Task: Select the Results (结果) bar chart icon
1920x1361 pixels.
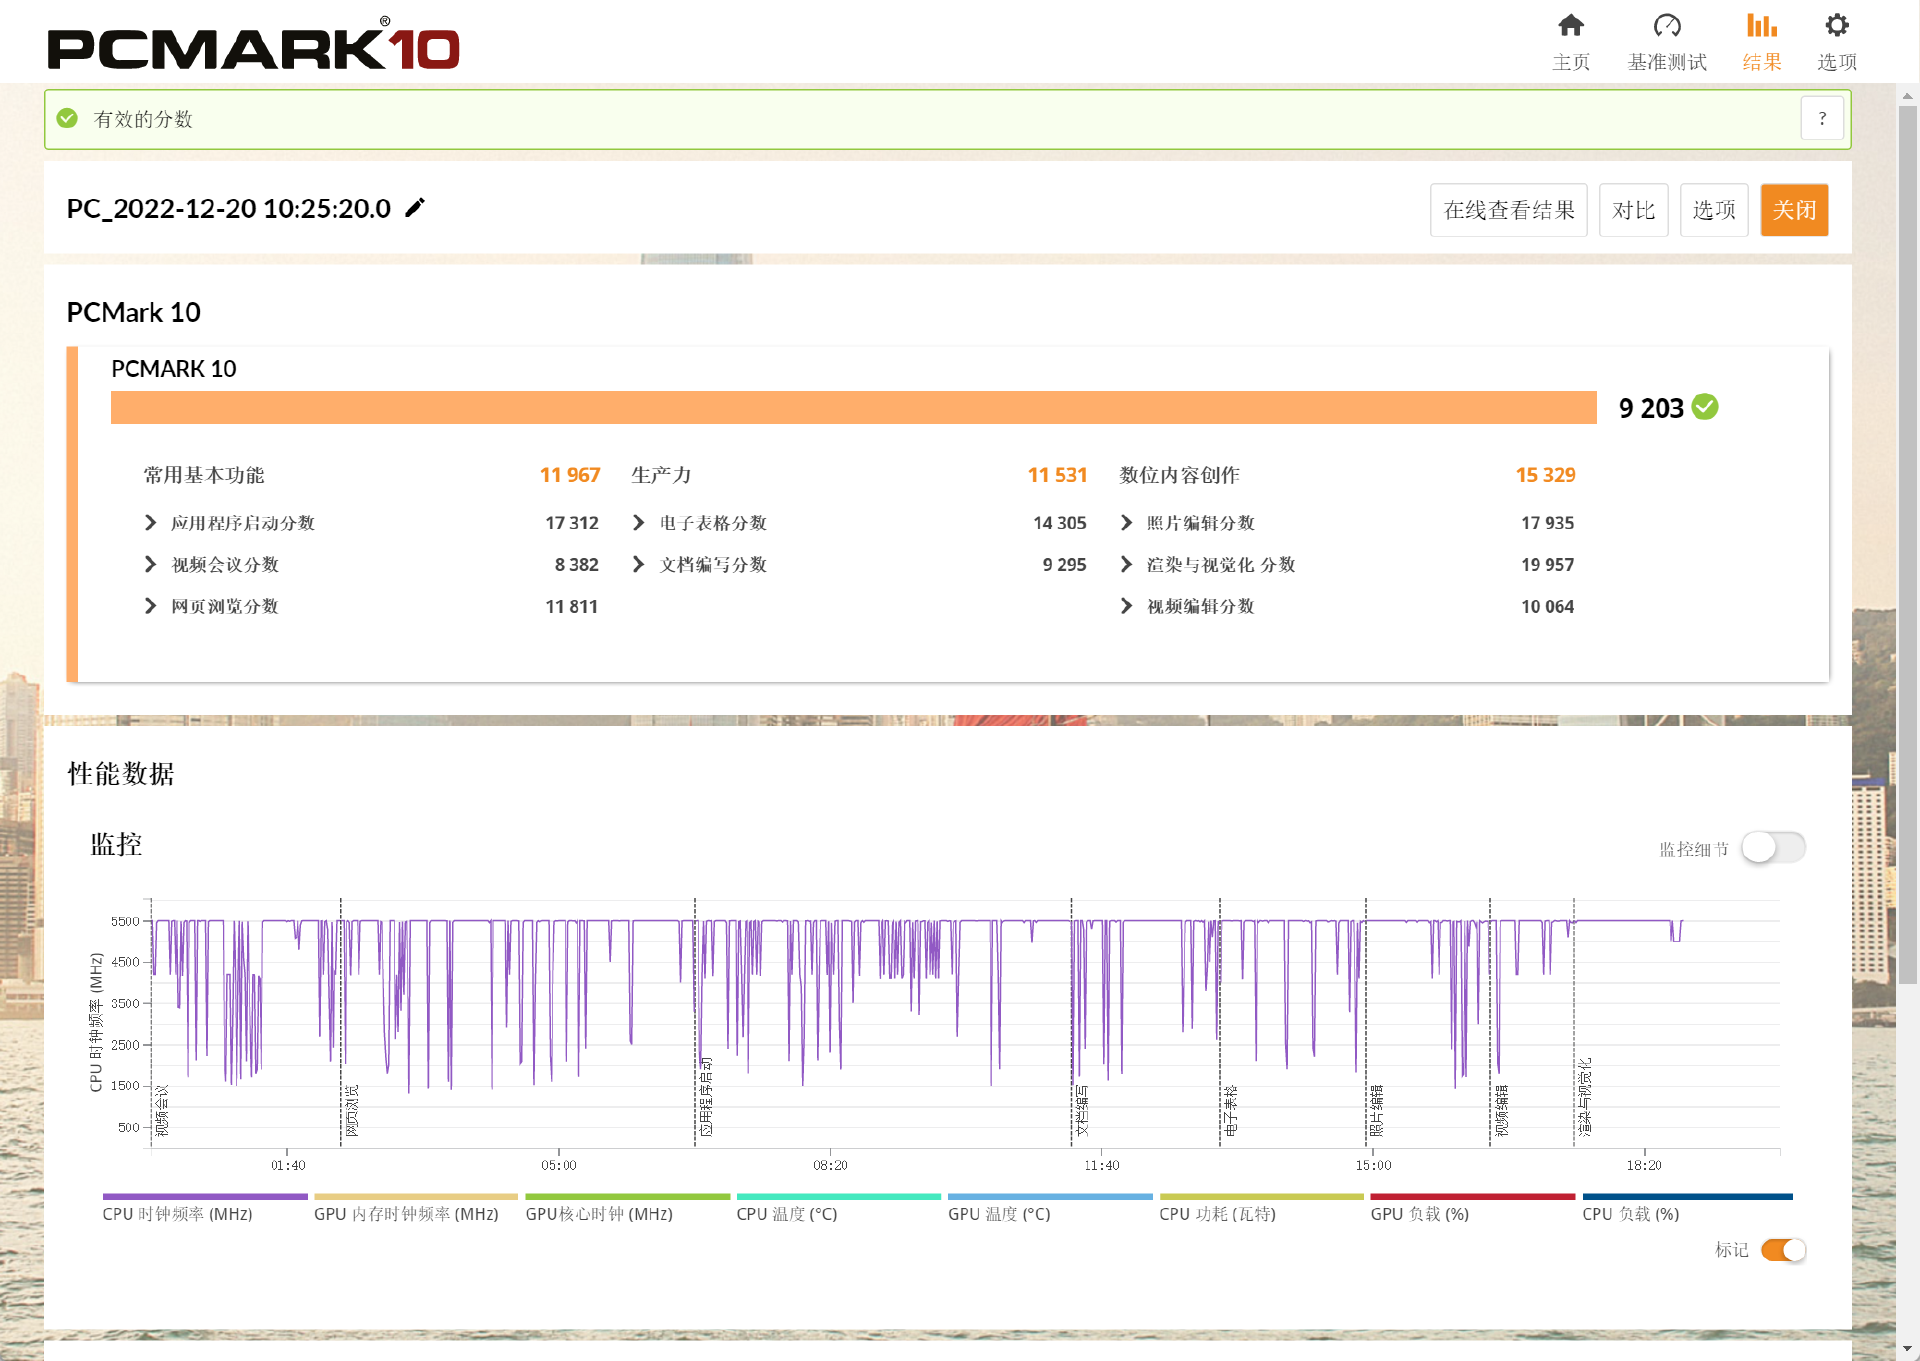Action: (x=1761, y=26)
